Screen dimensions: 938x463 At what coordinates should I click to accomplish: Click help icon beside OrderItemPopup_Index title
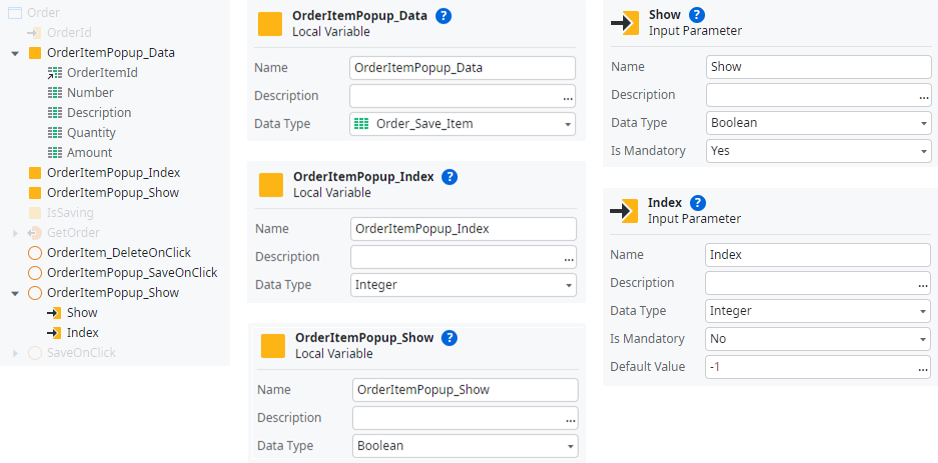pyautogui.click(x=449, y=177)
